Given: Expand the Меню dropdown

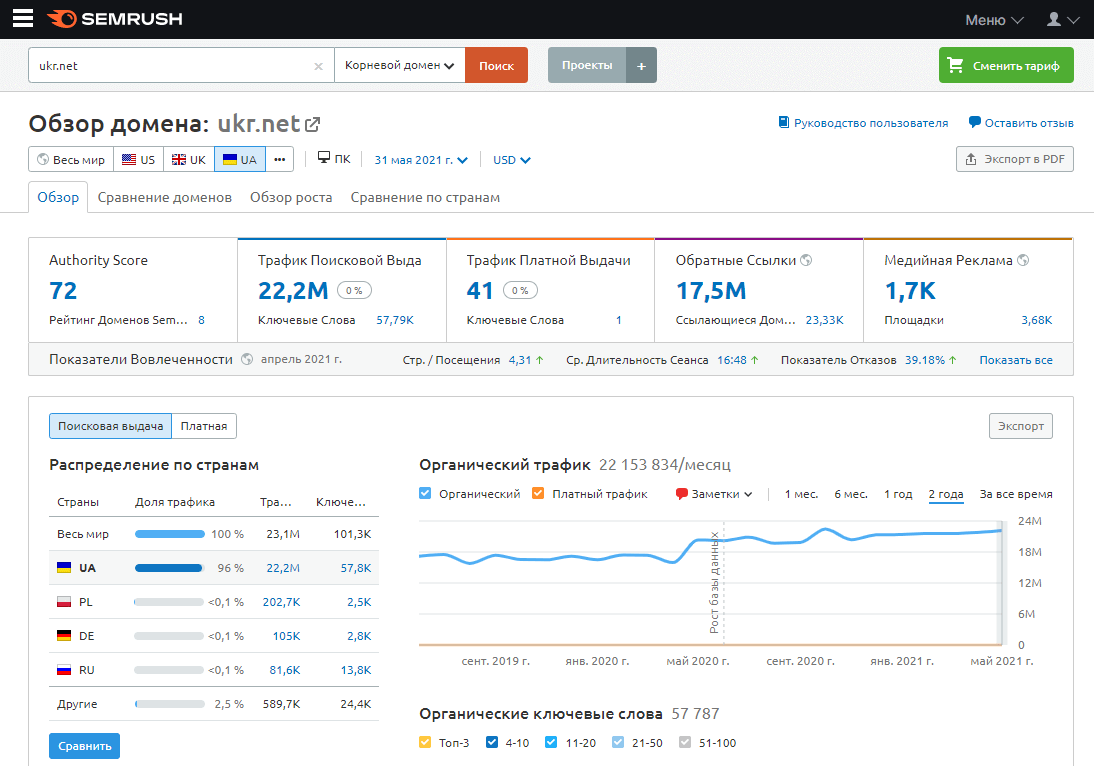Looking at the screenshot, I should point(994,20).
